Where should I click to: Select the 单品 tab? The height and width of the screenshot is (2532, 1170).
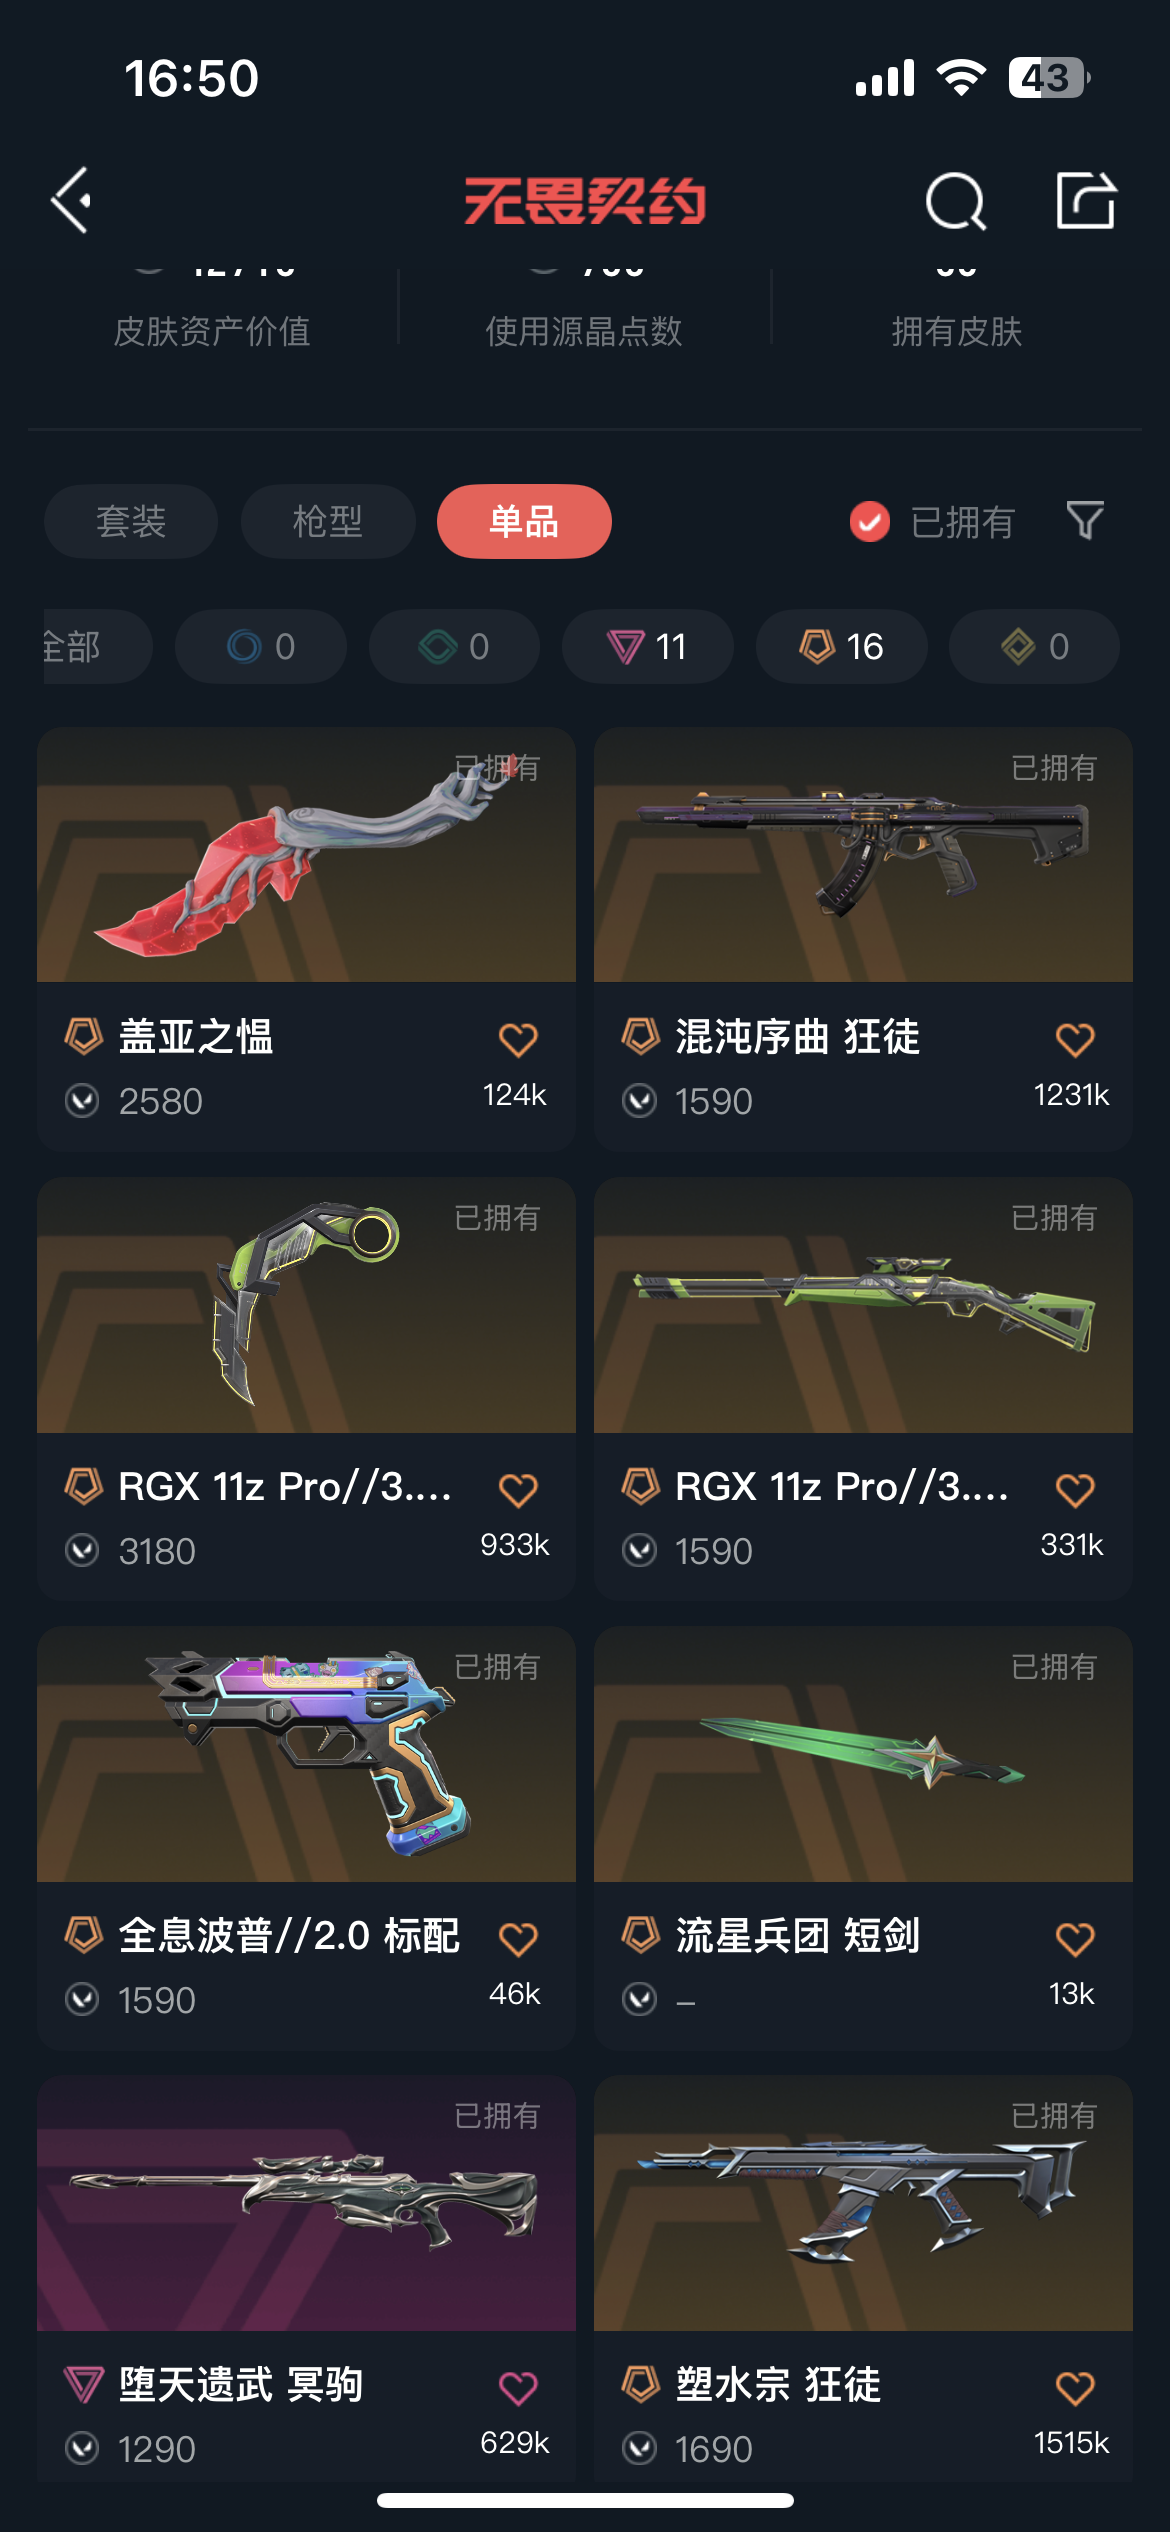tap(524, 521)
